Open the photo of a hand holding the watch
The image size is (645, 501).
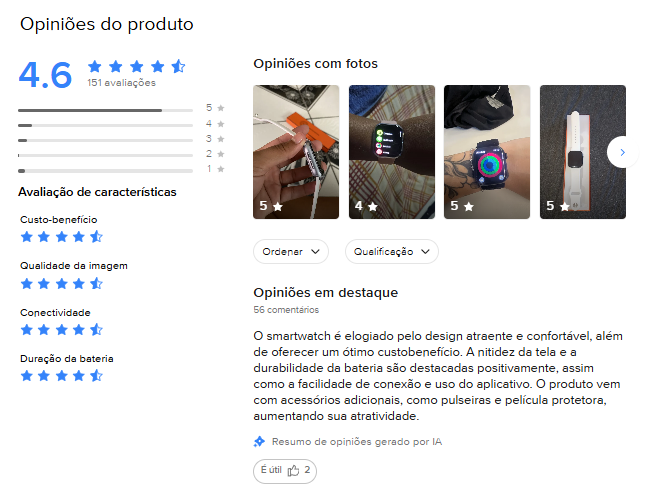tap(296, 152)
